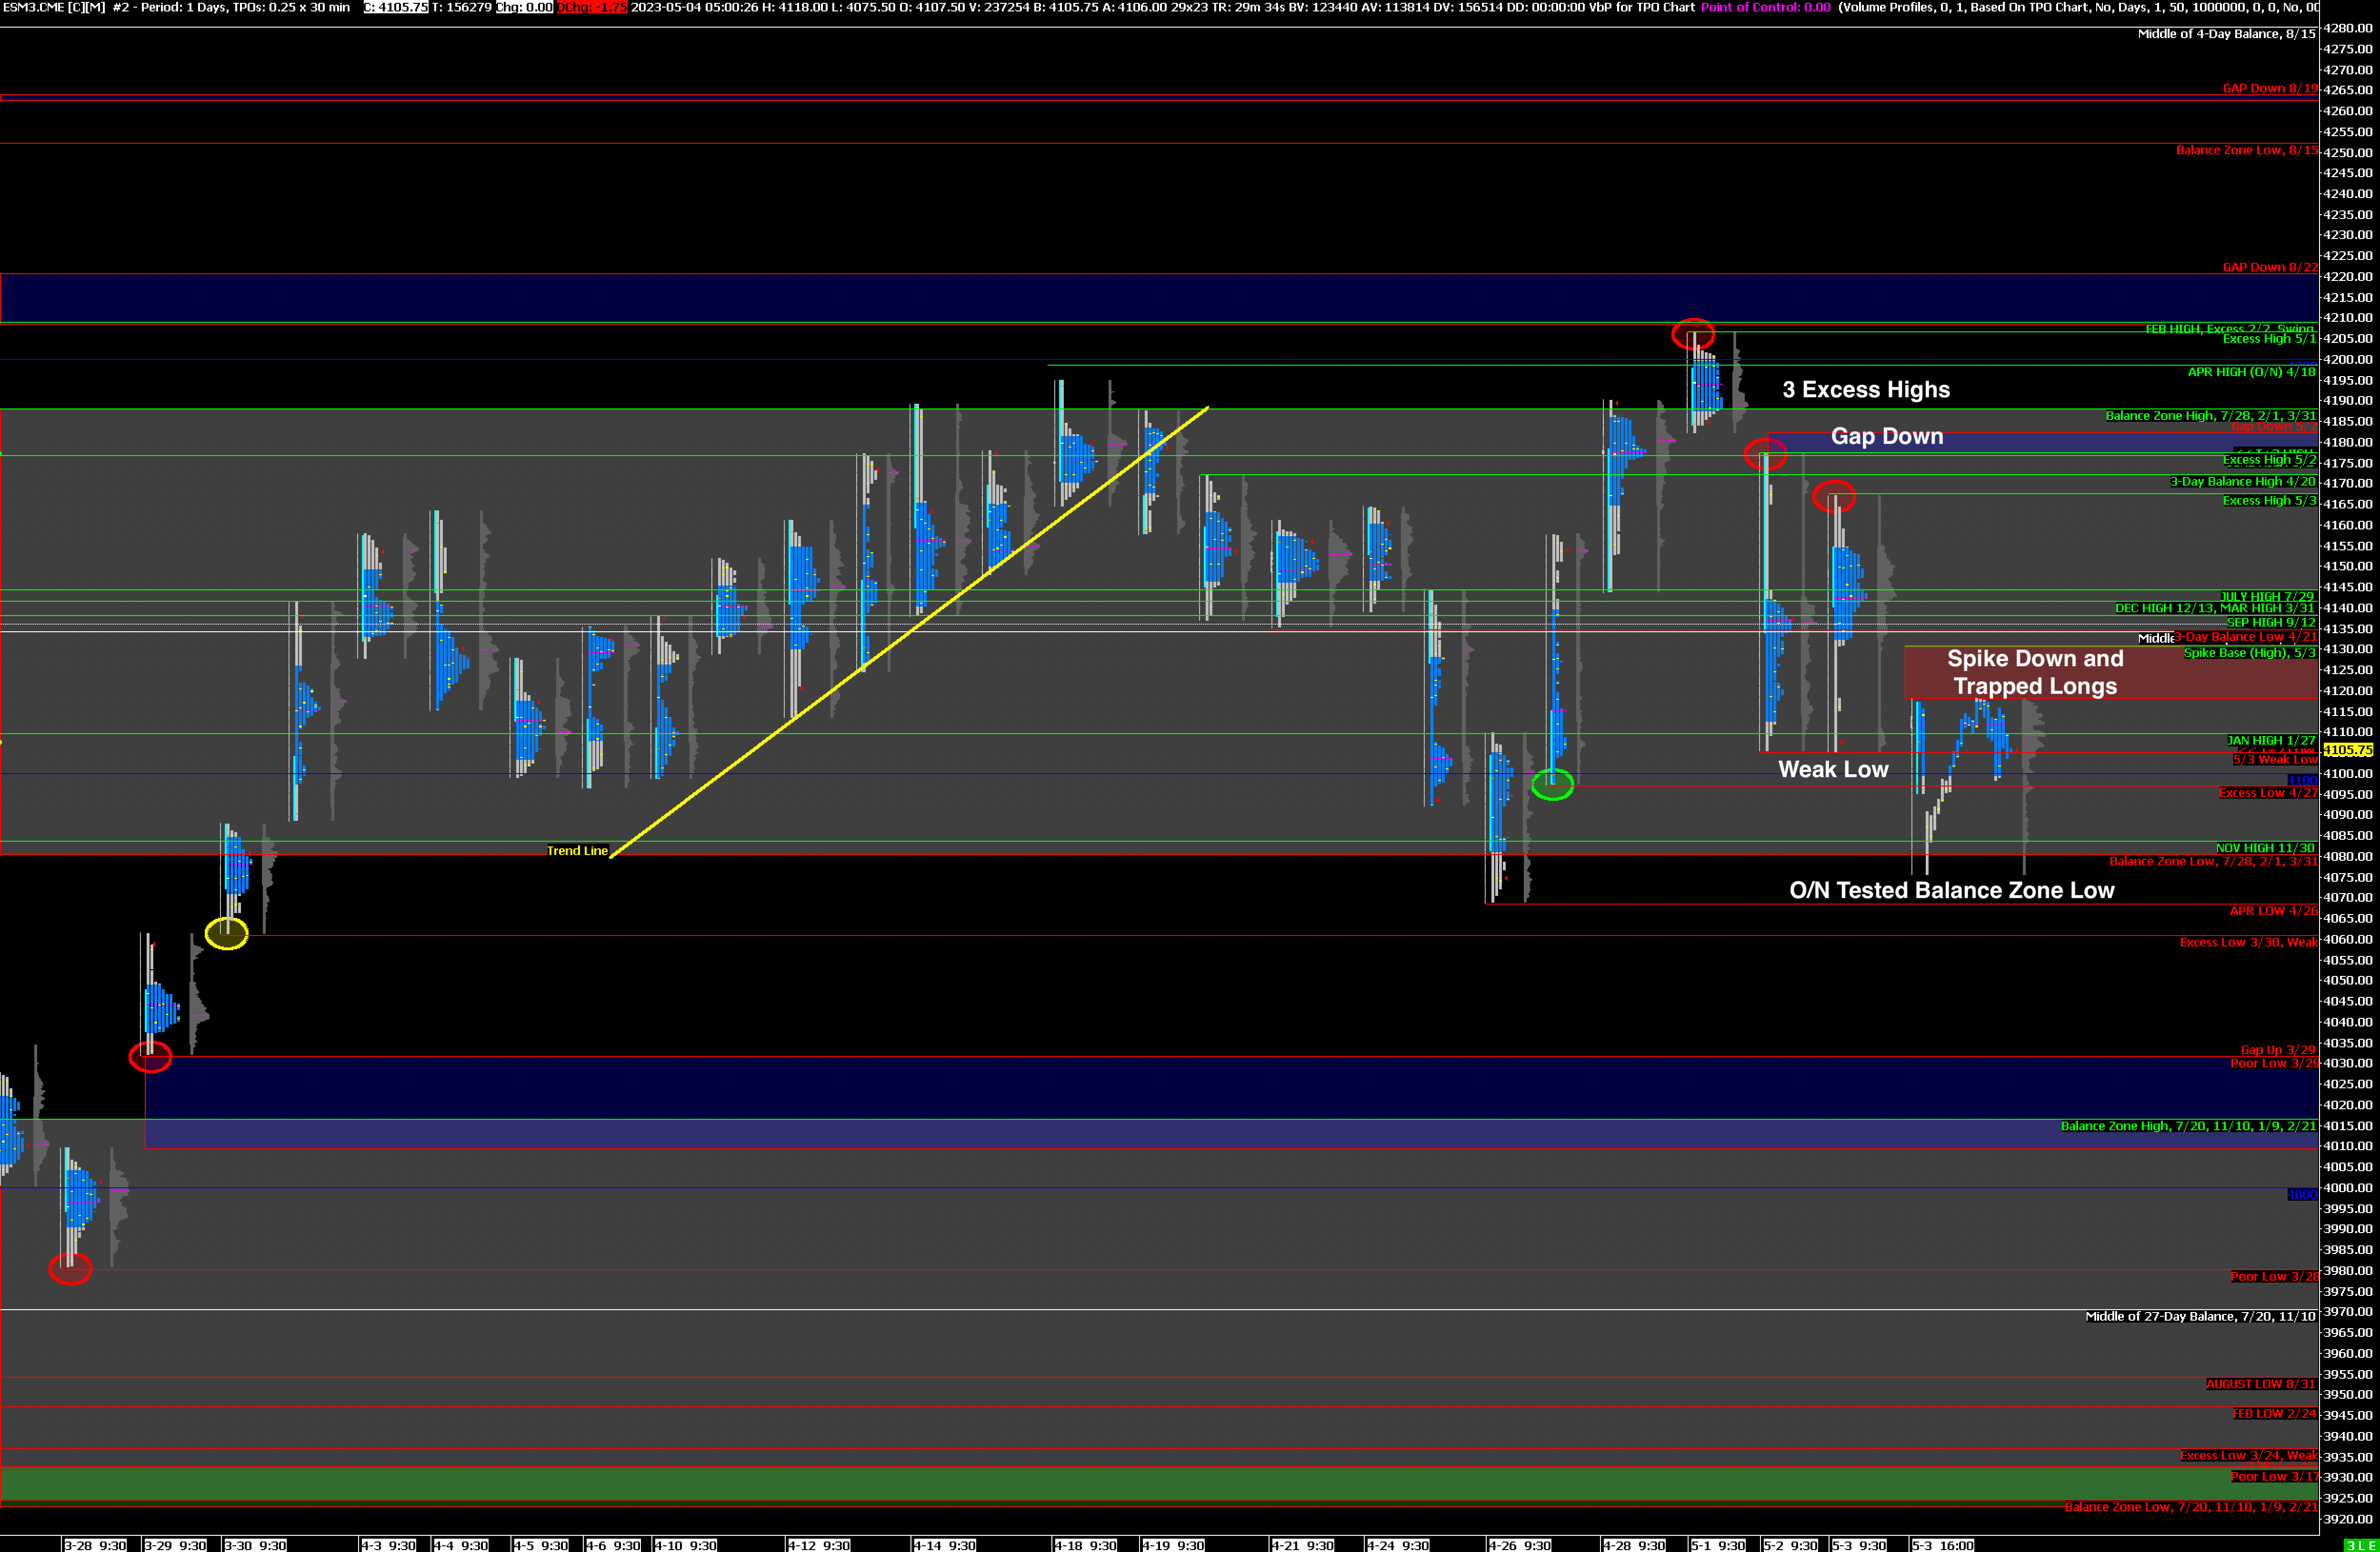2380x1552 pixels.
Task: Click the 5-3 16:00 time axis marker
Action: 1942,1546
